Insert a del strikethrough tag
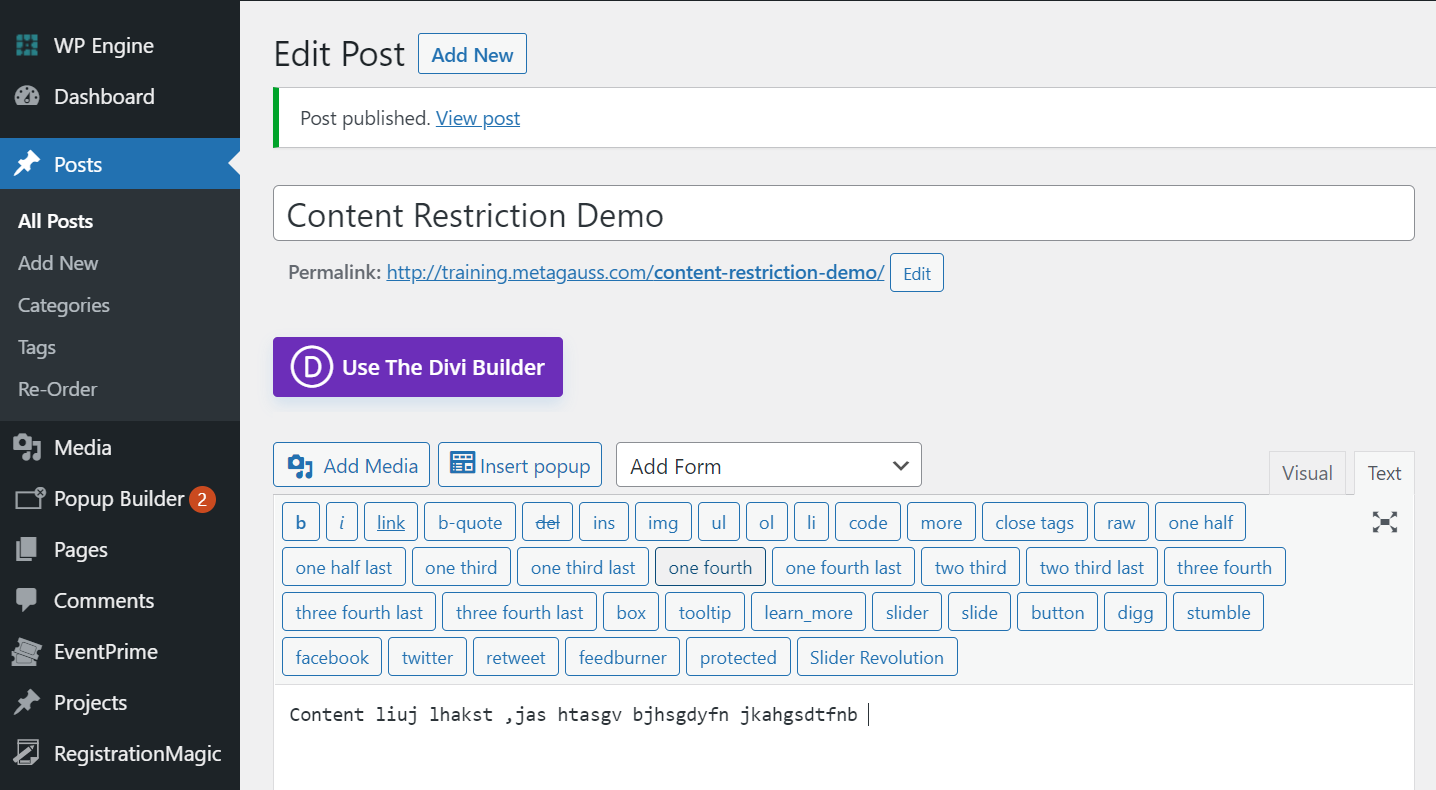The image size is (1436, 790). [547, 521]
